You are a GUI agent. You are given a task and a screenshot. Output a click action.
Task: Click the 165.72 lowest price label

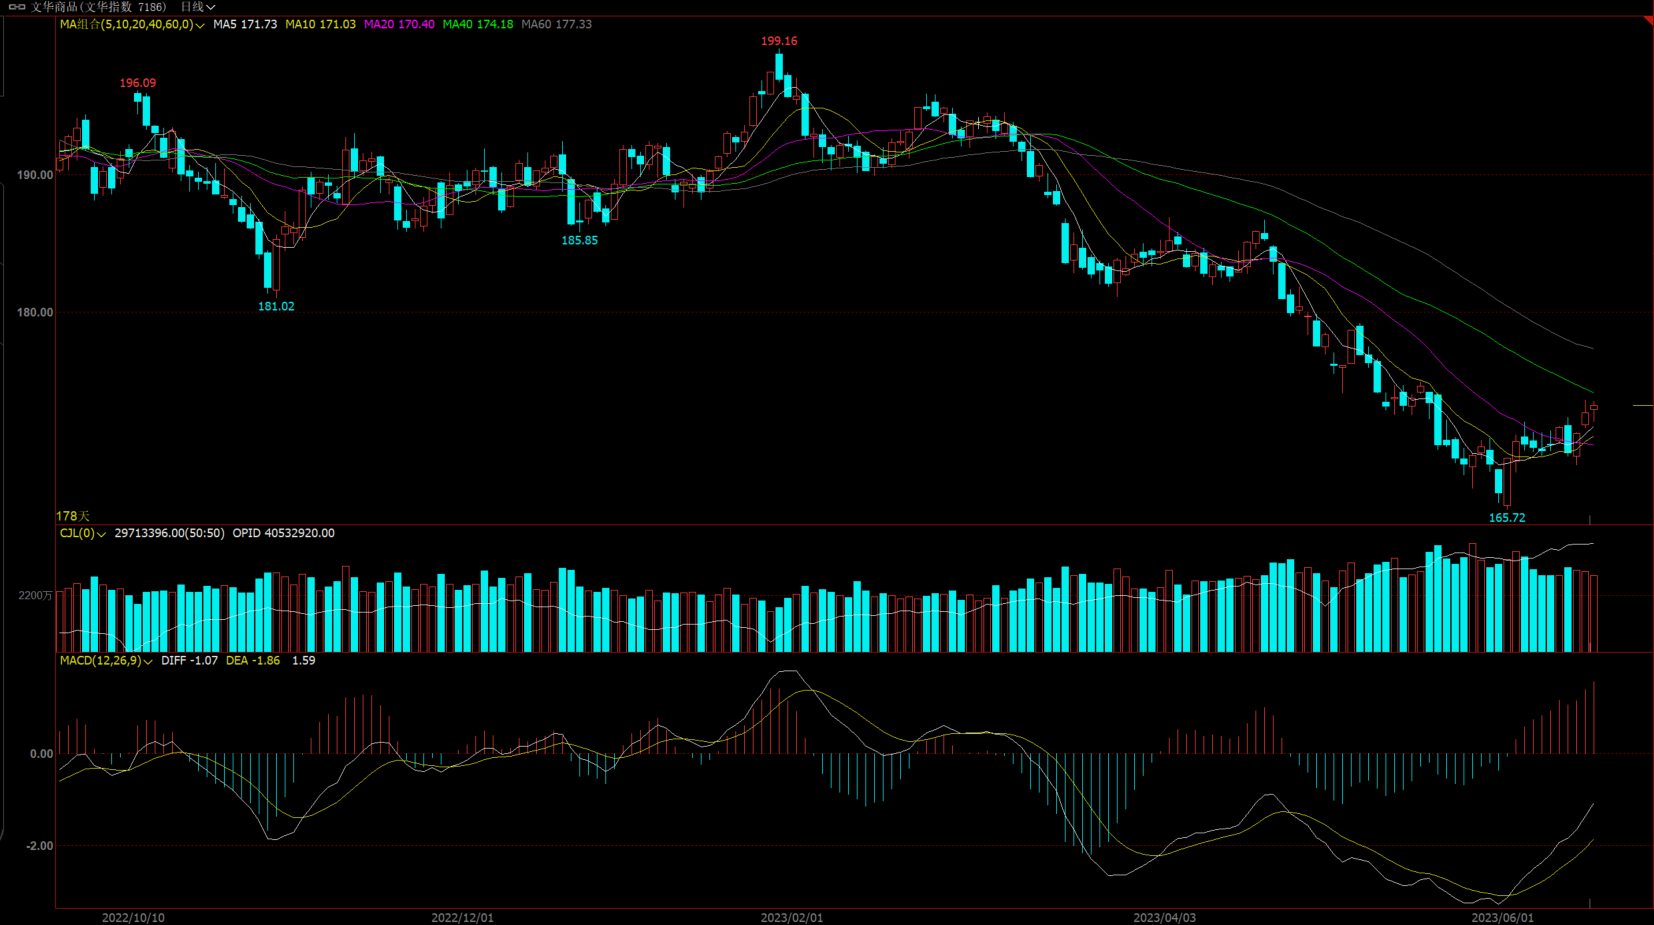[x=1507, y=518]
